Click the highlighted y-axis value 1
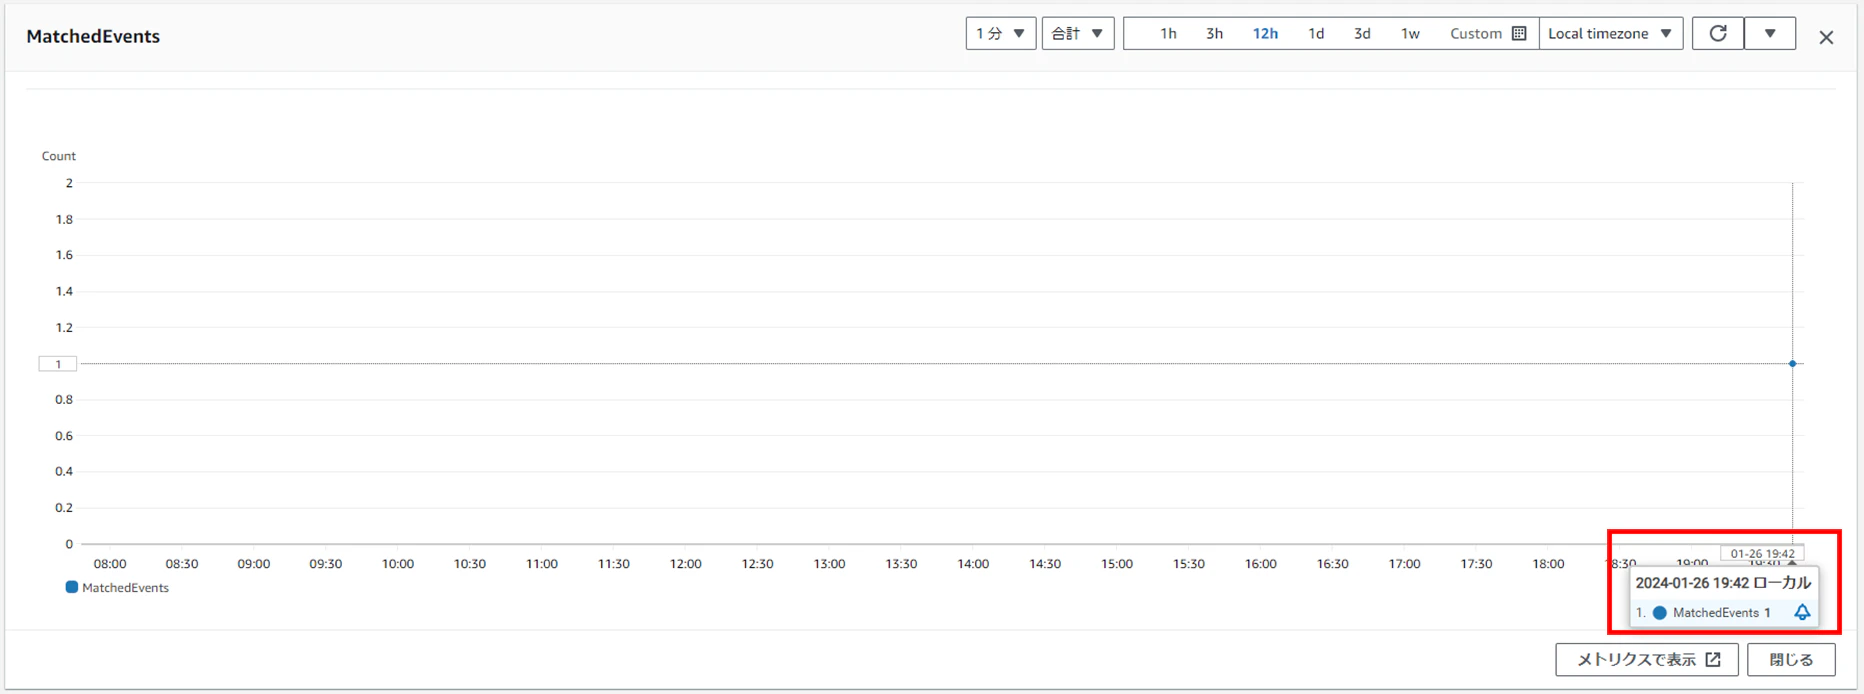This screenshot has height=694, width=1864. [58, 364]
